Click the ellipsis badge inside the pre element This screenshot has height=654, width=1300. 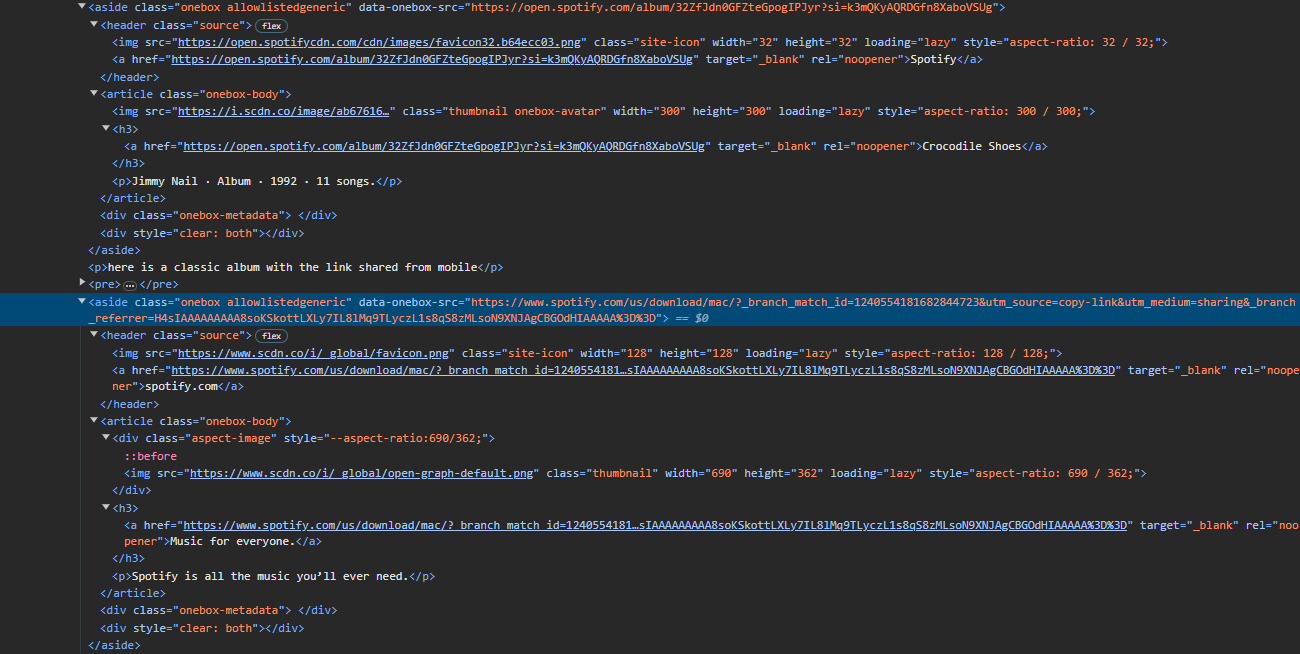point(129,285)
